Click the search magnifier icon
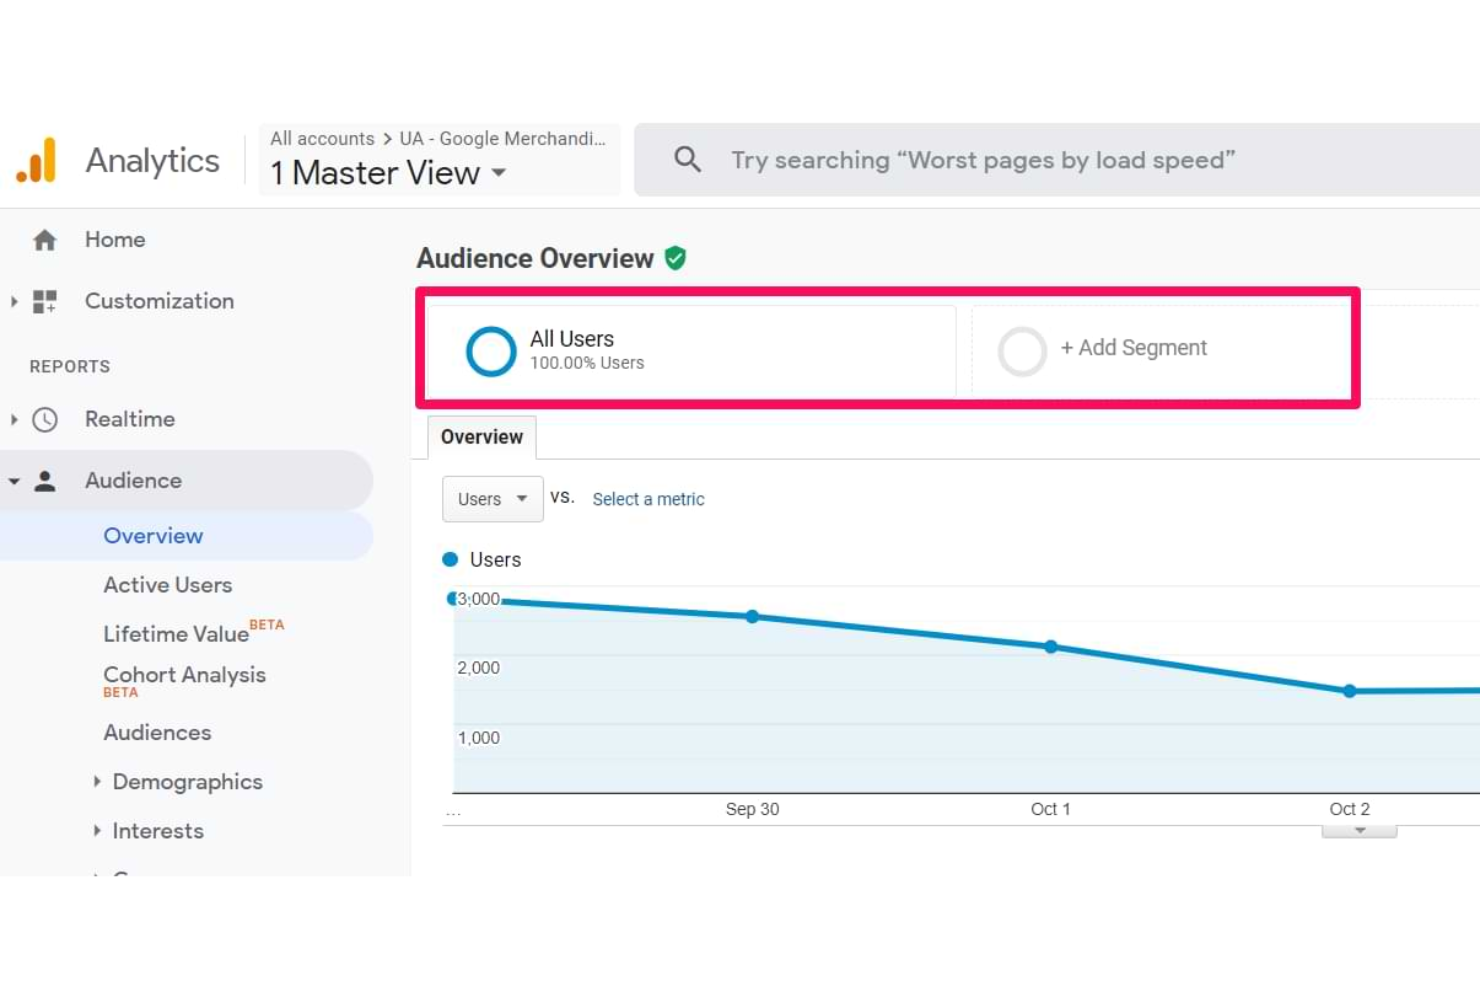This screenshot has width=1480, height=987. click(x=687, y=159)
